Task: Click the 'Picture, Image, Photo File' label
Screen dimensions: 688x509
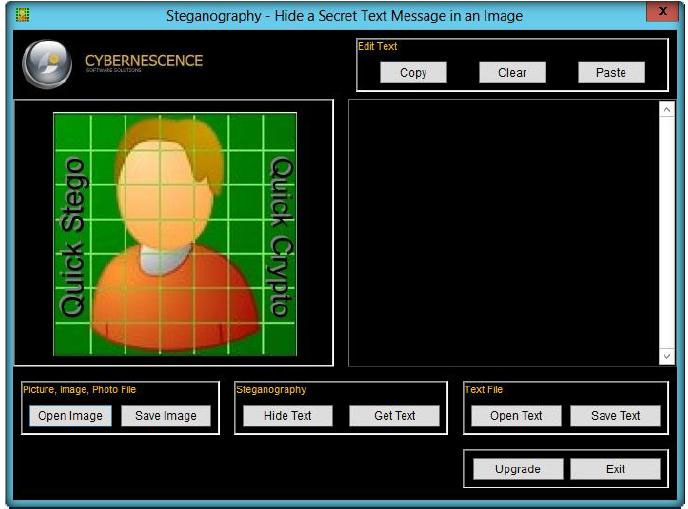Action: click(79, 389)
